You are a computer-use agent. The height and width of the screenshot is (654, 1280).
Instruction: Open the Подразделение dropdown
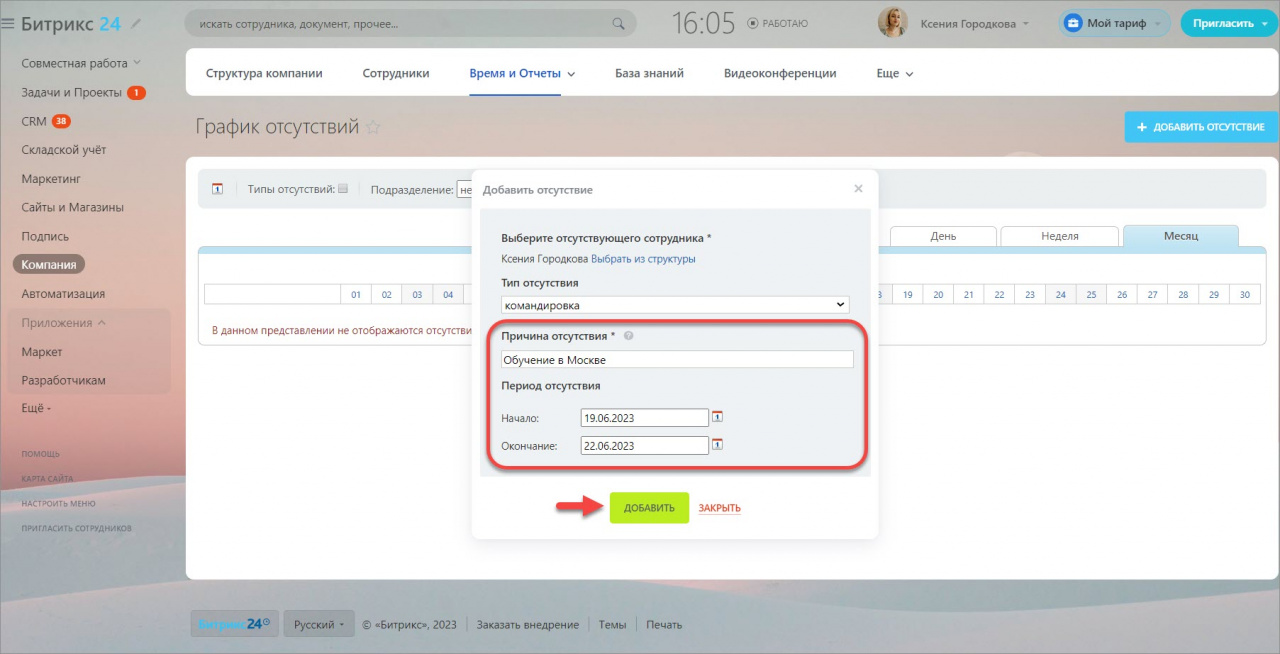(464, 189)
